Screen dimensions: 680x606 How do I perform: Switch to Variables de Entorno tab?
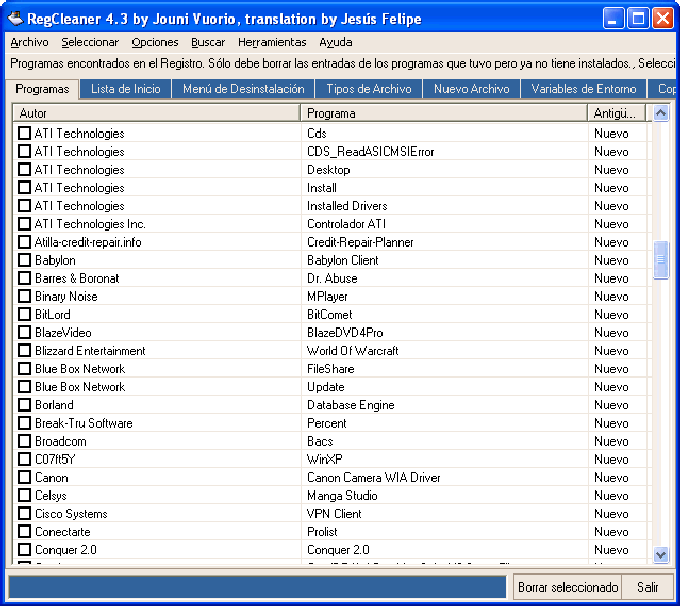coord(584,89)
